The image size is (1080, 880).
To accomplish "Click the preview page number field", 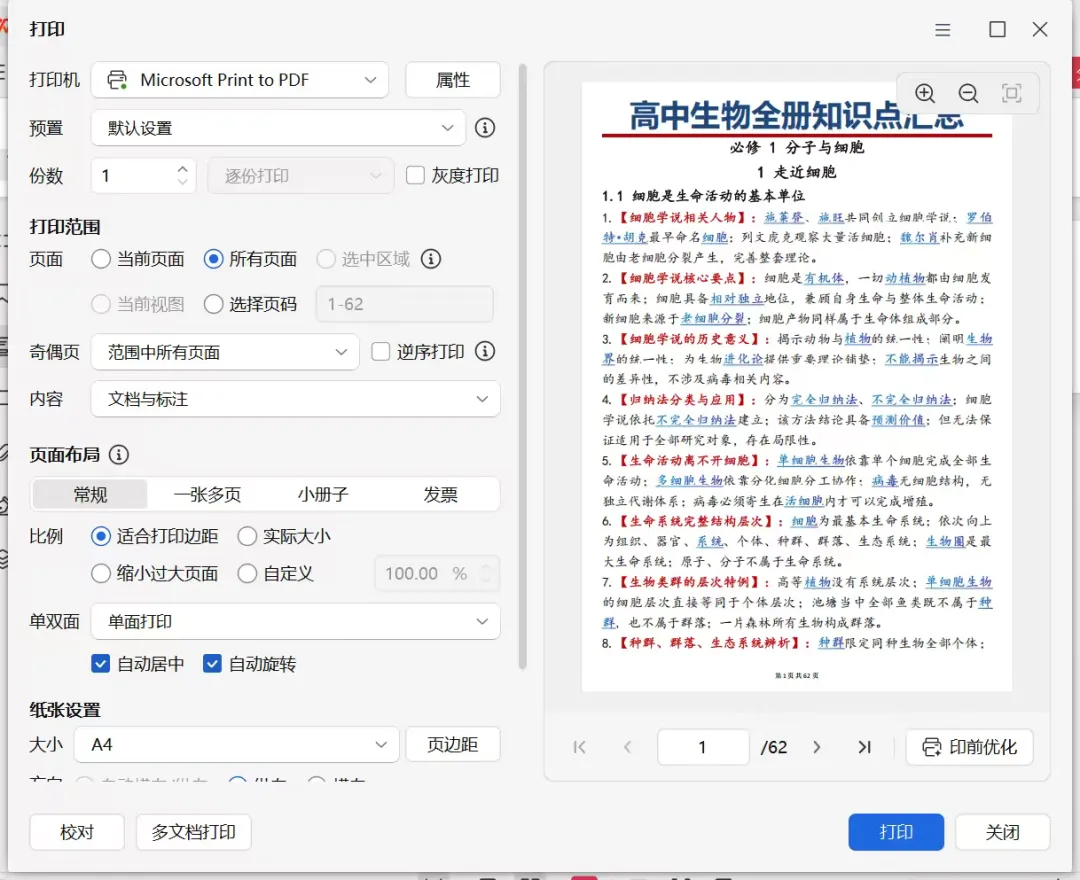I will [703, 747].
